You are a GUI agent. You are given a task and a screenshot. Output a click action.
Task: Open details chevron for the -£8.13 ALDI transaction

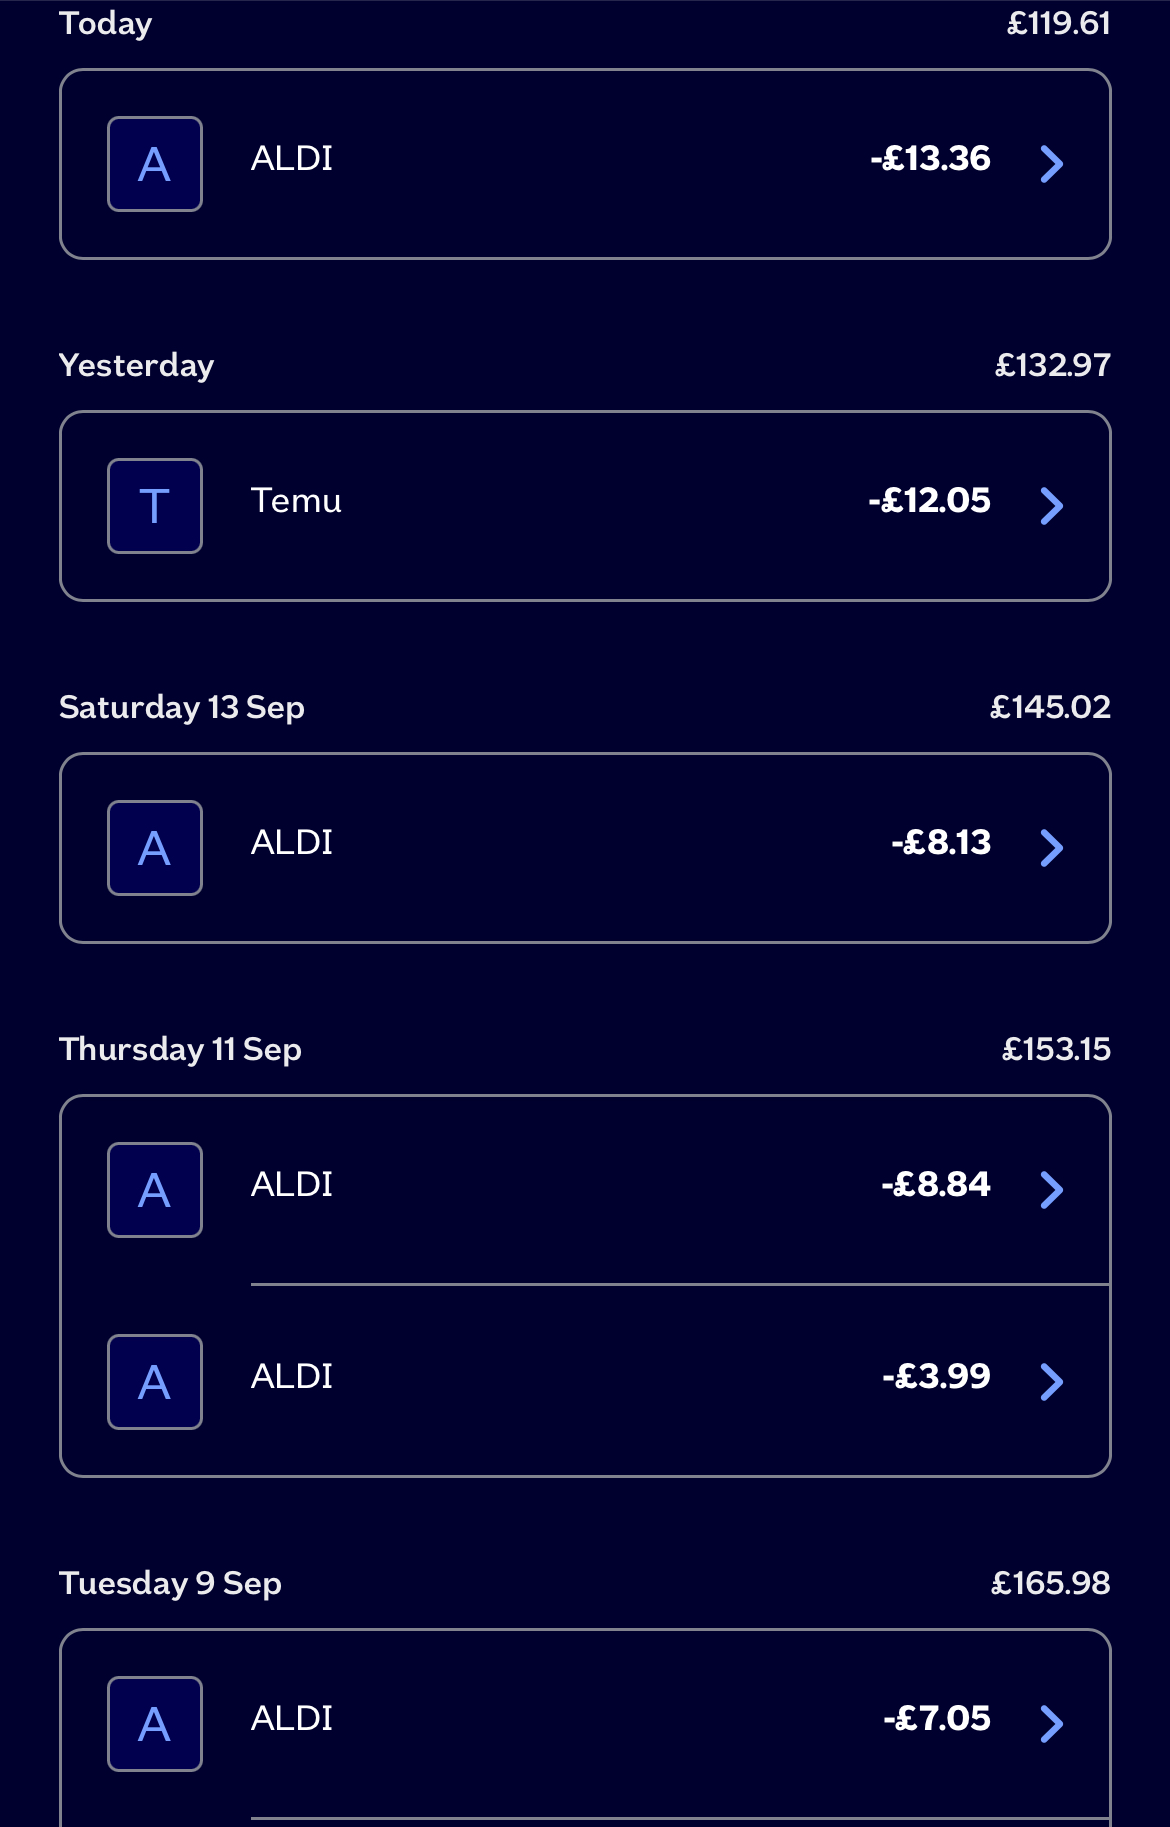tap(1052, 848)
